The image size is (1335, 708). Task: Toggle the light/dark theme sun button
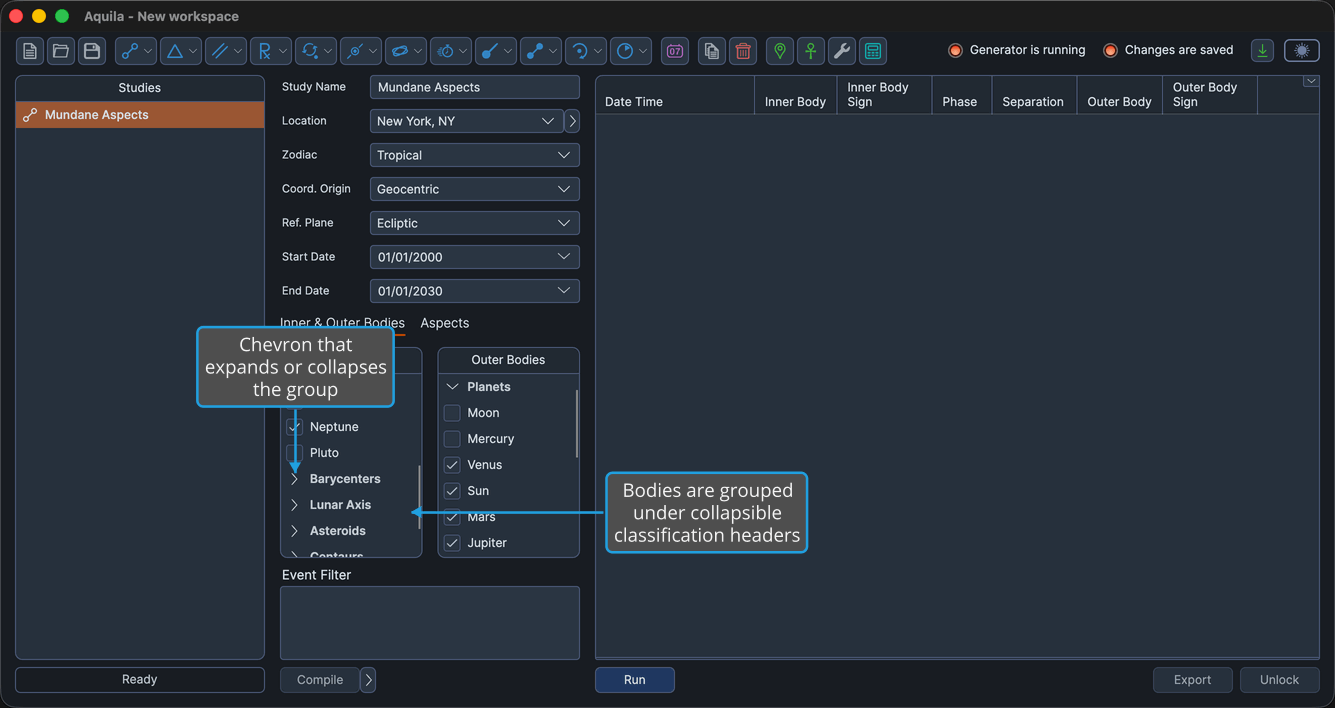click(x=1302, y=51)
